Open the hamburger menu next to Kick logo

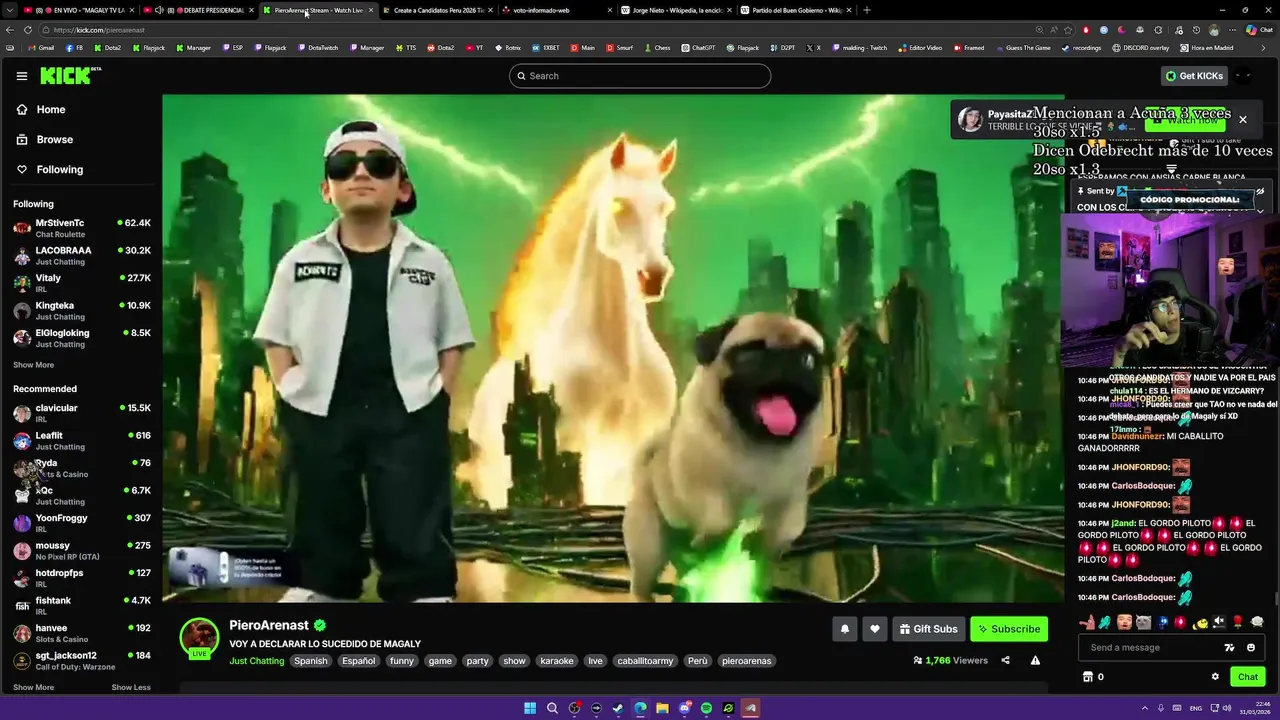22,76
